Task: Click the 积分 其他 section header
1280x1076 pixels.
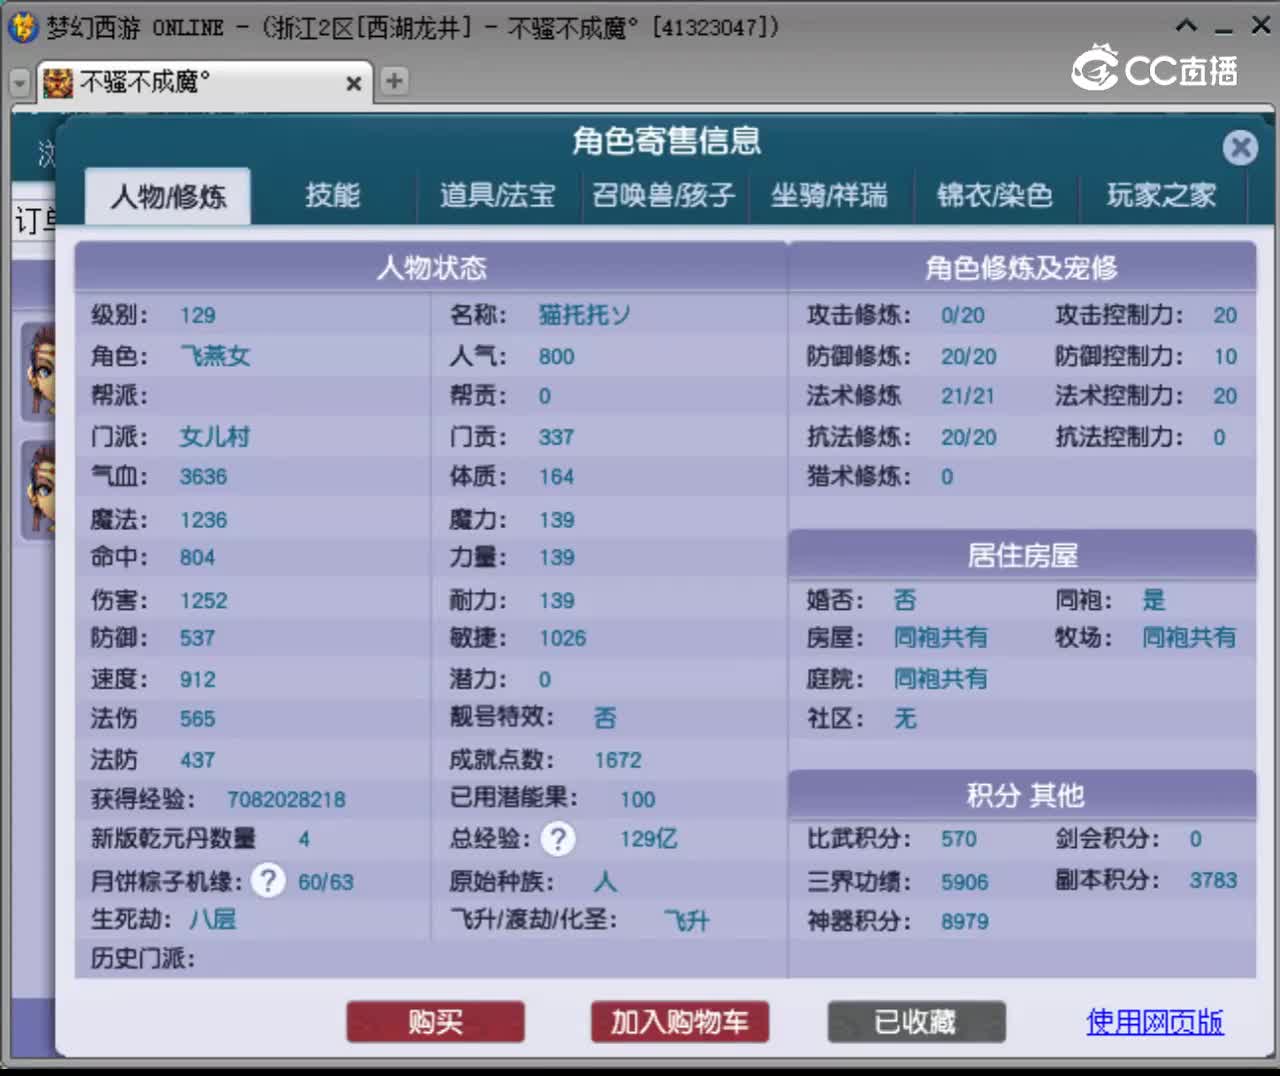Action: click(1022, 795)
